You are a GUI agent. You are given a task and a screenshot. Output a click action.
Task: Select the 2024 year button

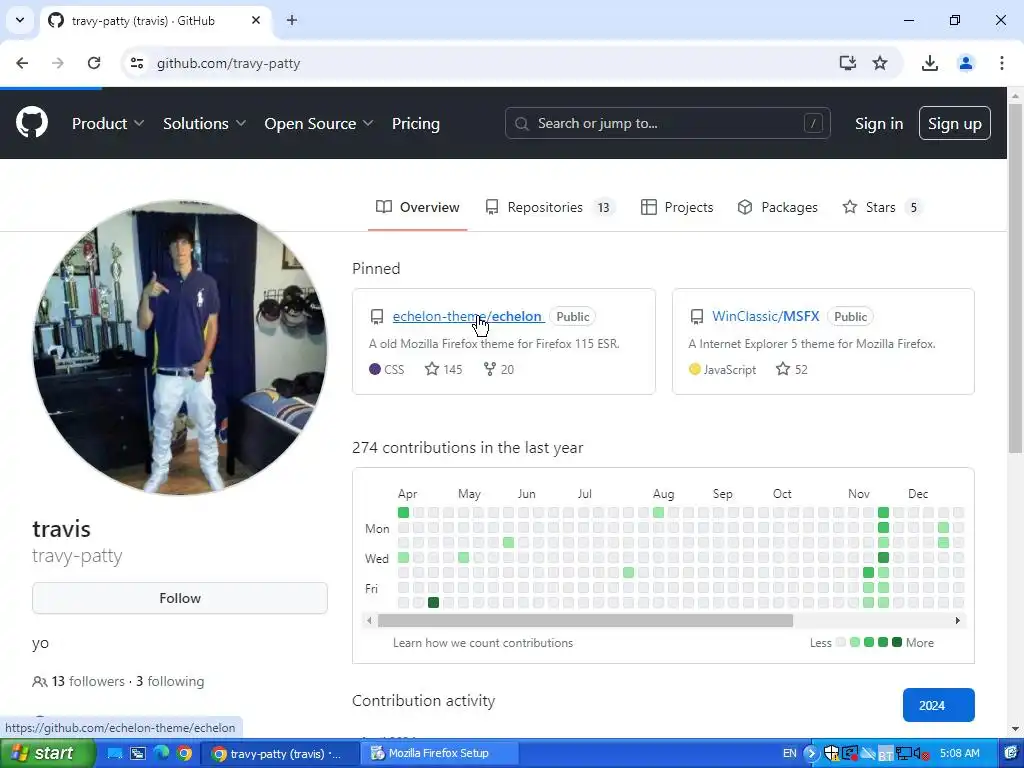point(938,705)
